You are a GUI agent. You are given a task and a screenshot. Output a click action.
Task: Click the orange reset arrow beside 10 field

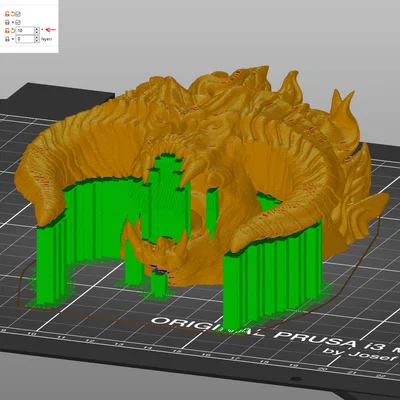click(x=13, y=30)
